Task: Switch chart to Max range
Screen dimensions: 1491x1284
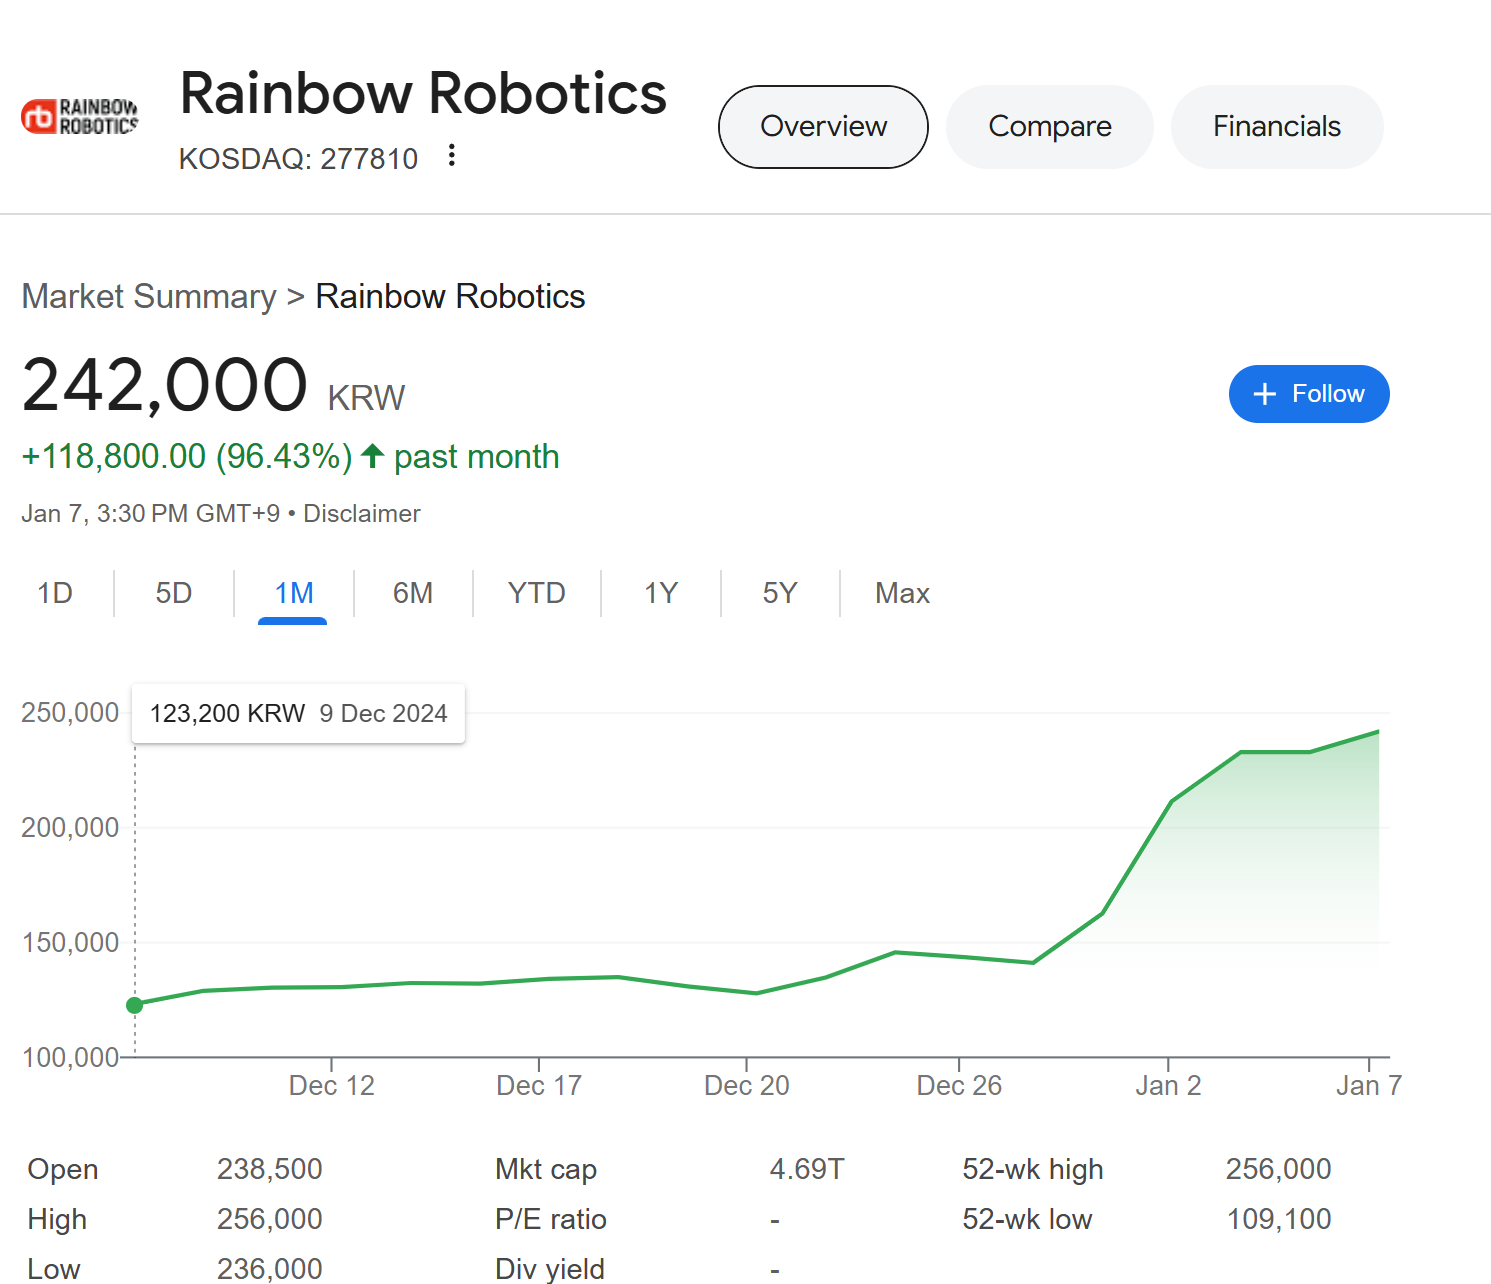Action: 903,593
